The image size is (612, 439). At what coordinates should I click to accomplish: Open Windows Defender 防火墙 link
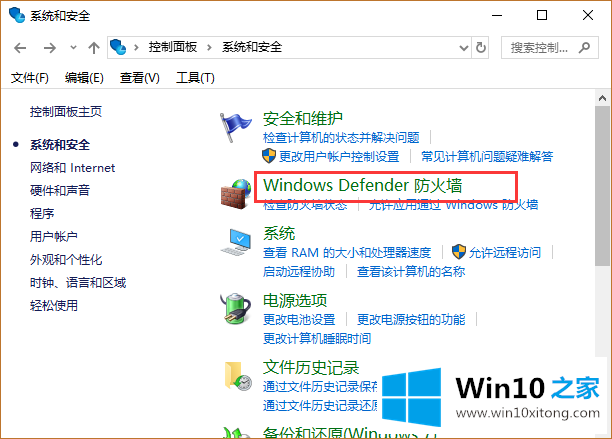point(363,185)
